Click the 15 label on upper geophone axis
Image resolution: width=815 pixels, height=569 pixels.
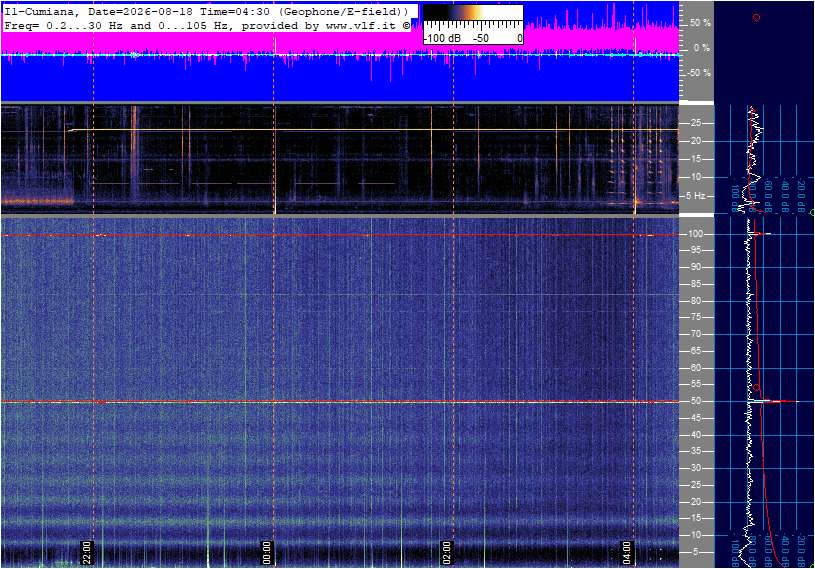point(695,159)
